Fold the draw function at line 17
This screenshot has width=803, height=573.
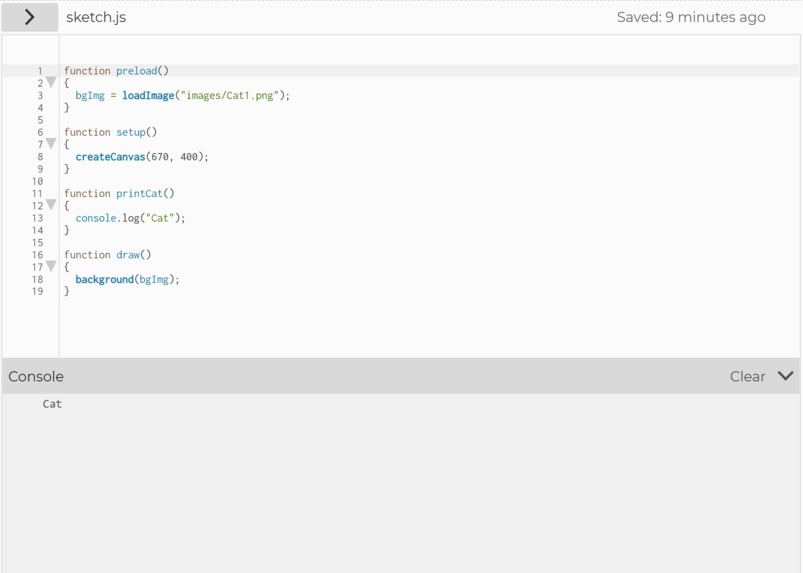pyautogui.click(x=51, y=266)
